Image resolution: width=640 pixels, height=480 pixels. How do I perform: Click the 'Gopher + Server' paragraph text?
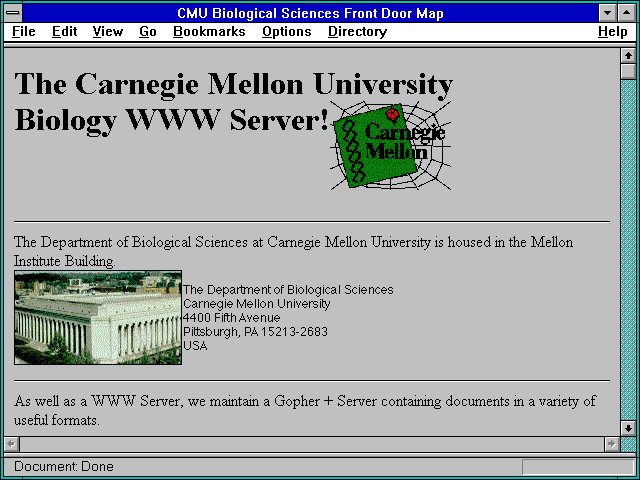[x=305, y=410]
